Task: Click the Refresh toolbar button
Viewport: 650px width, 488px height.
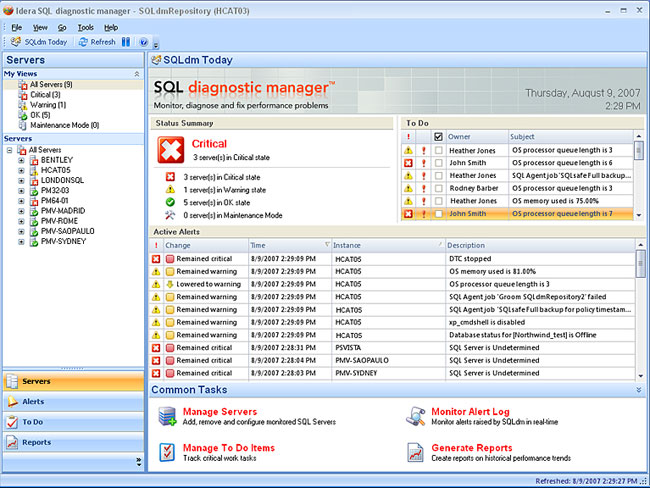Action: pos(97,42)
